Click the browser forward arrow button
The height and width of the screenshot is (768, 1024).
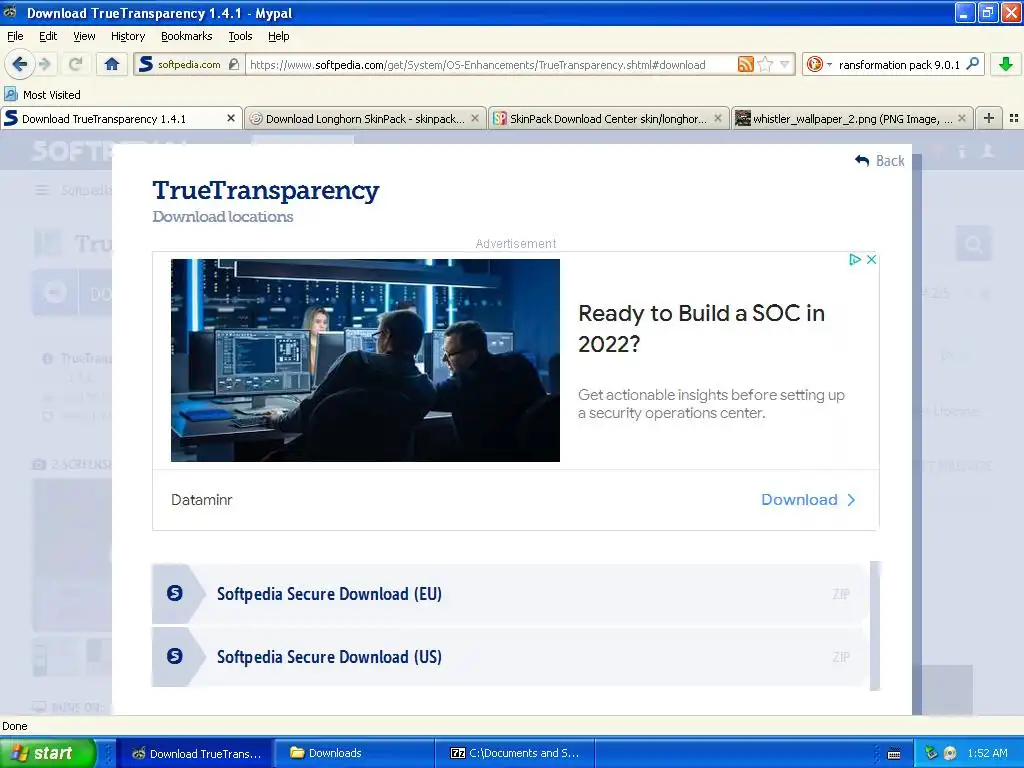pos(44,64)
